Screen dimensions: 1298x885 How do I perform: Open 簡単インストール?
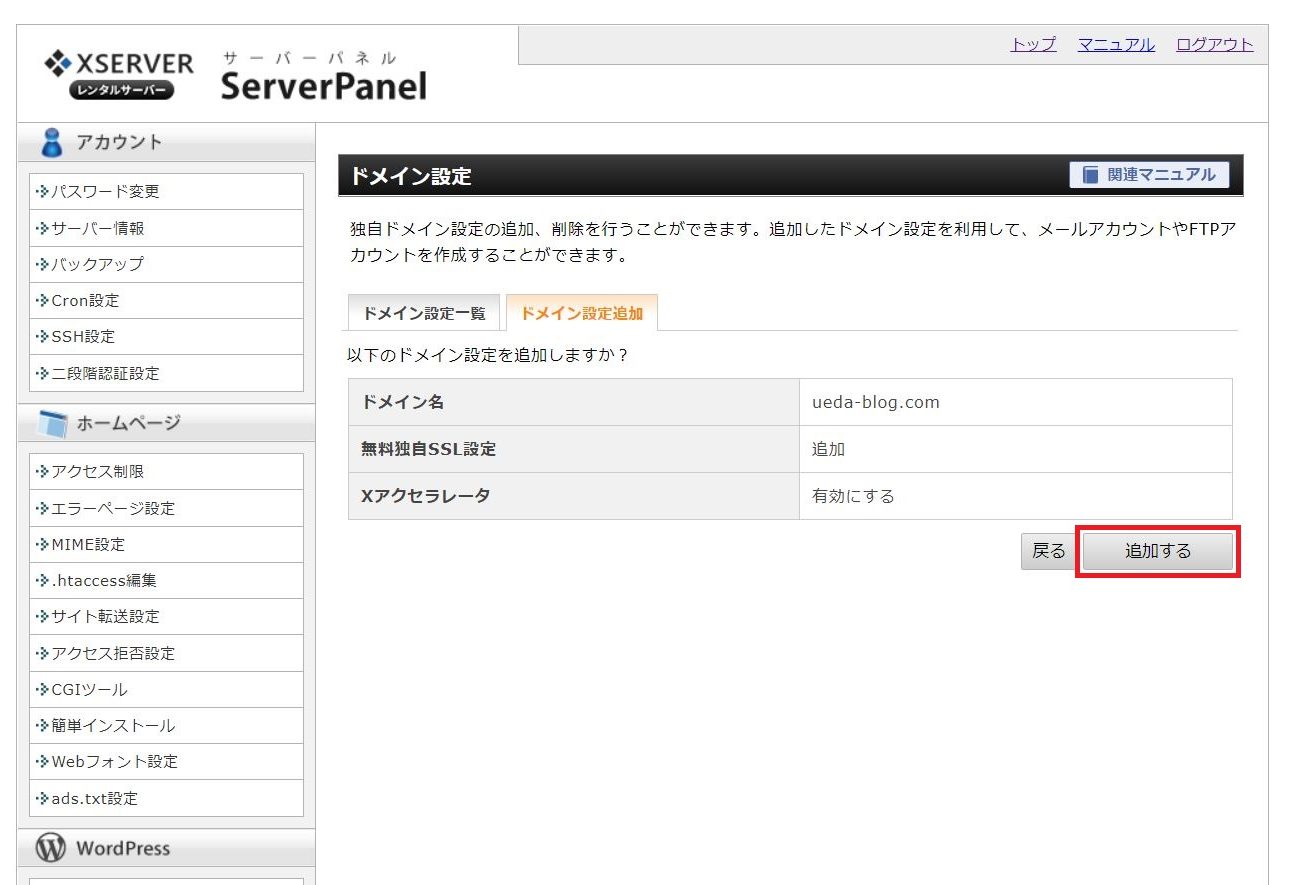[166, 725]
